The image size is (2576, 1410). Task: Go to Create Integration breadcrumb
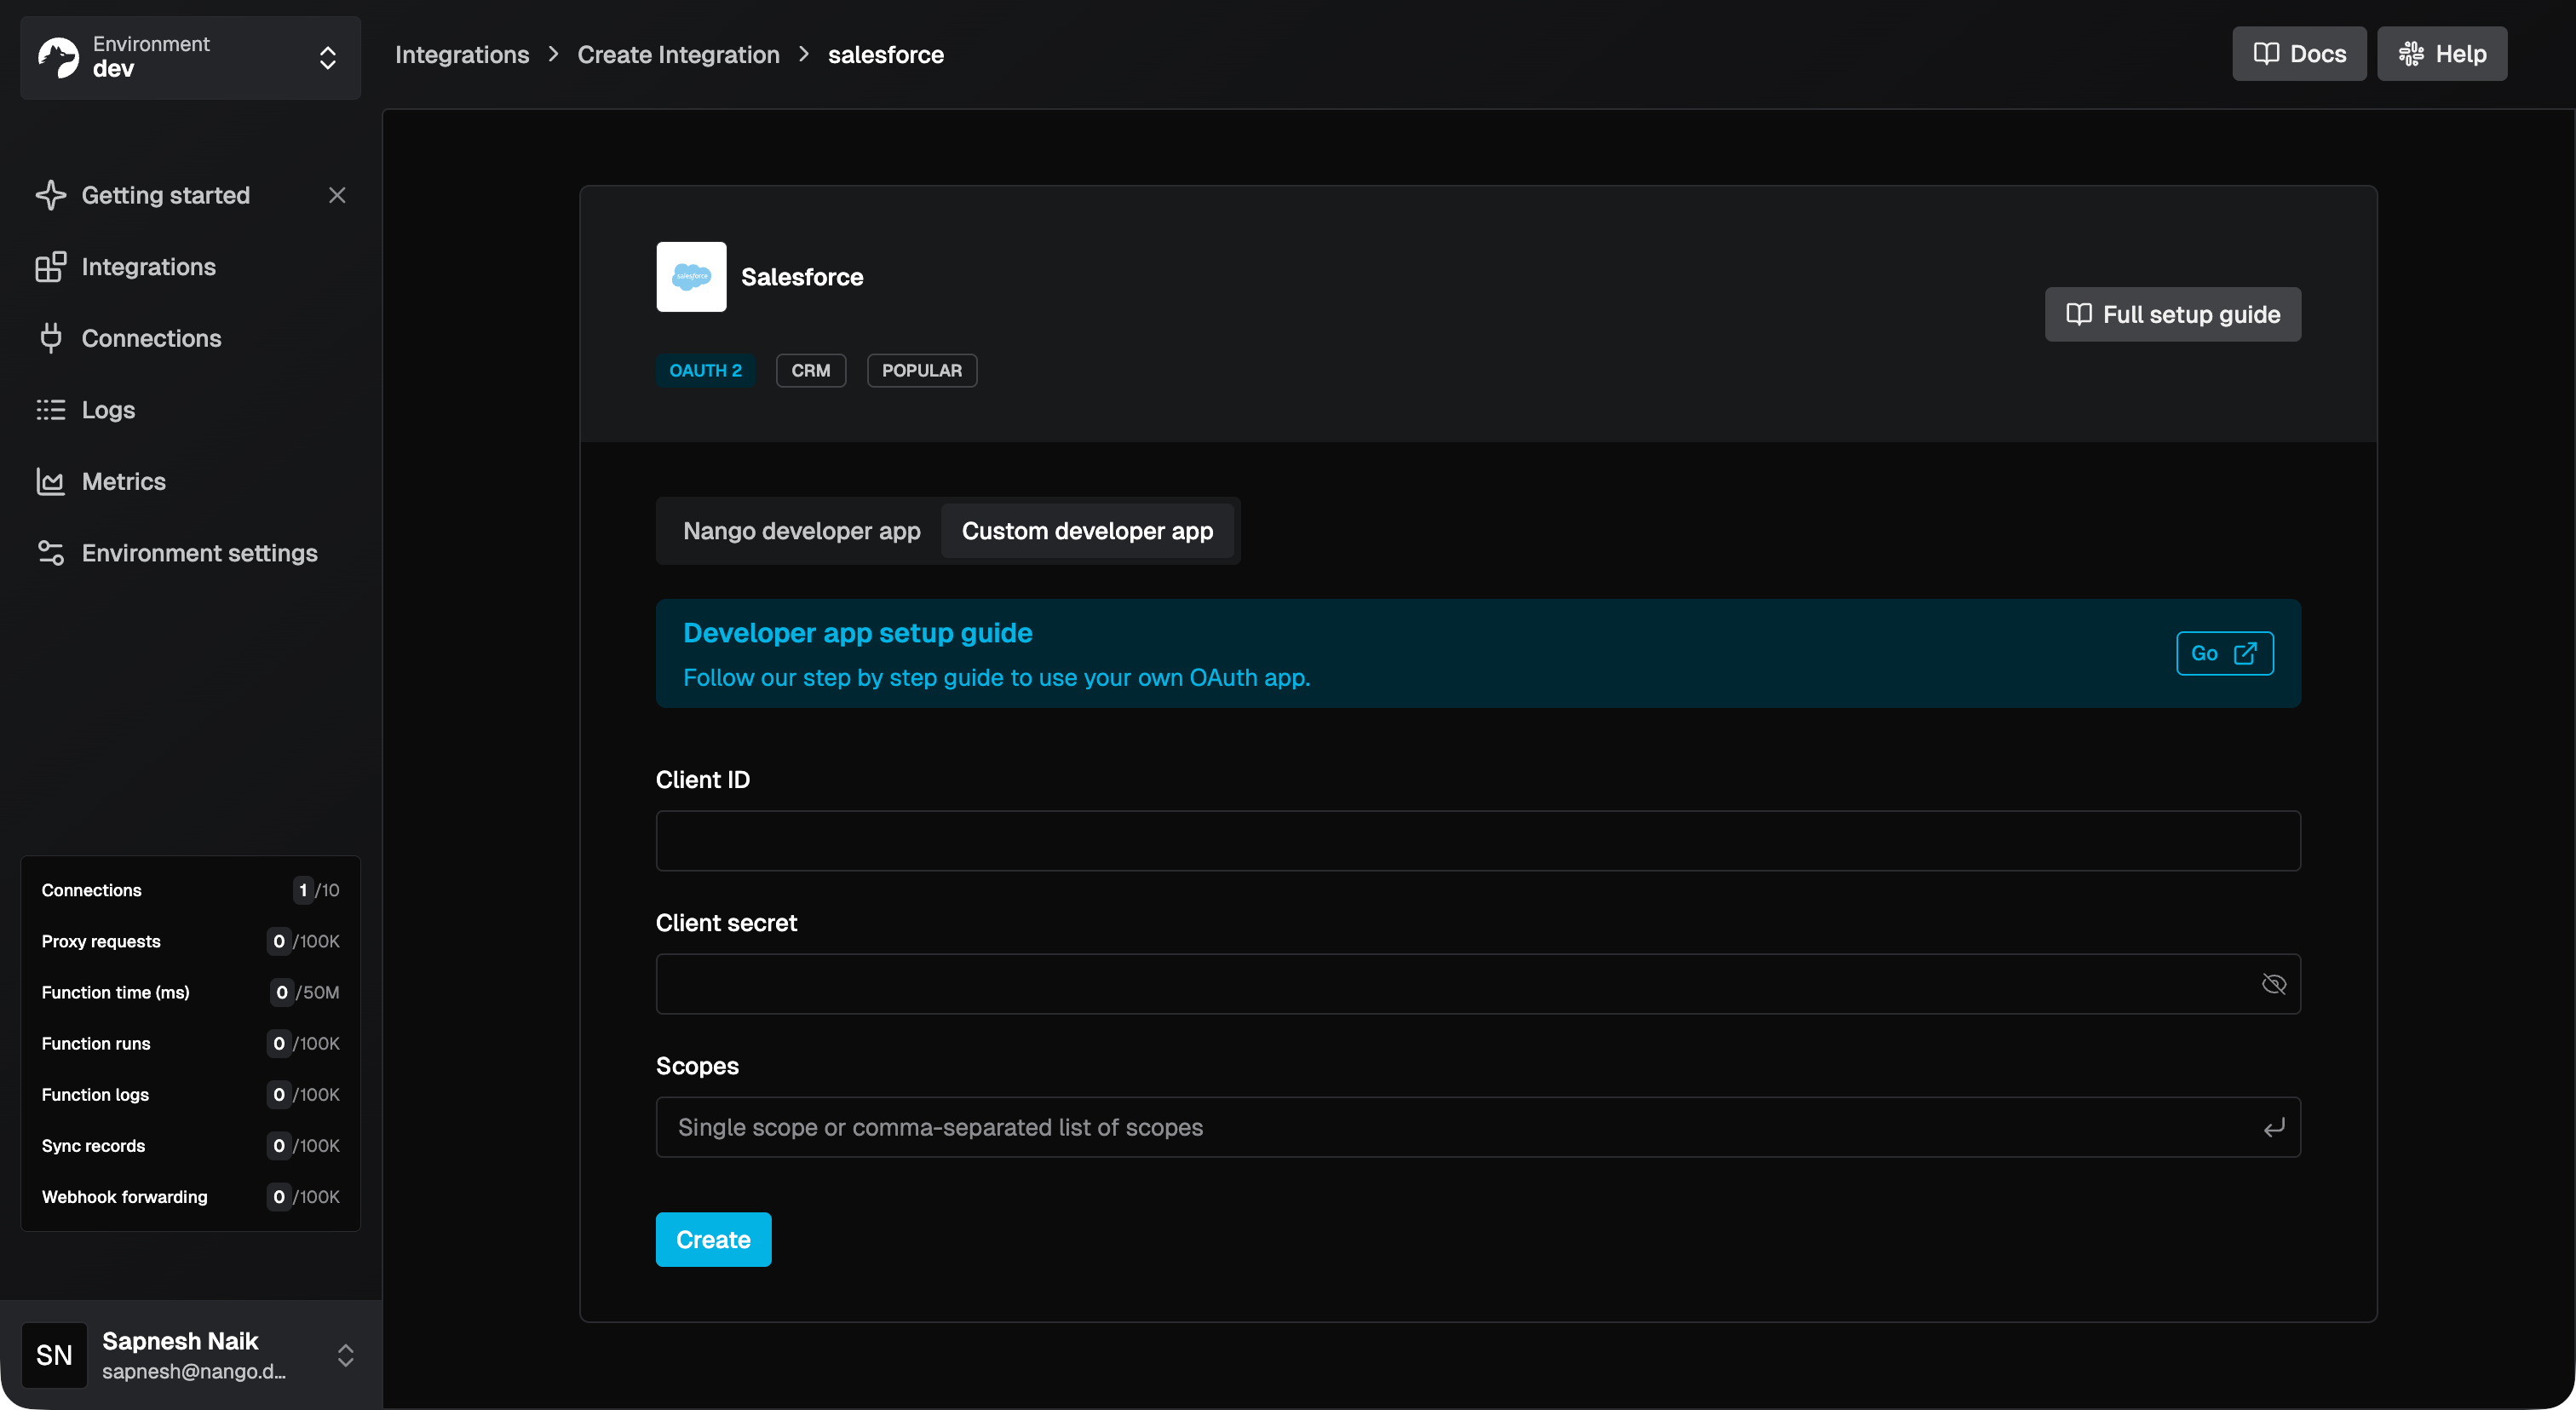tap(678, 55)
